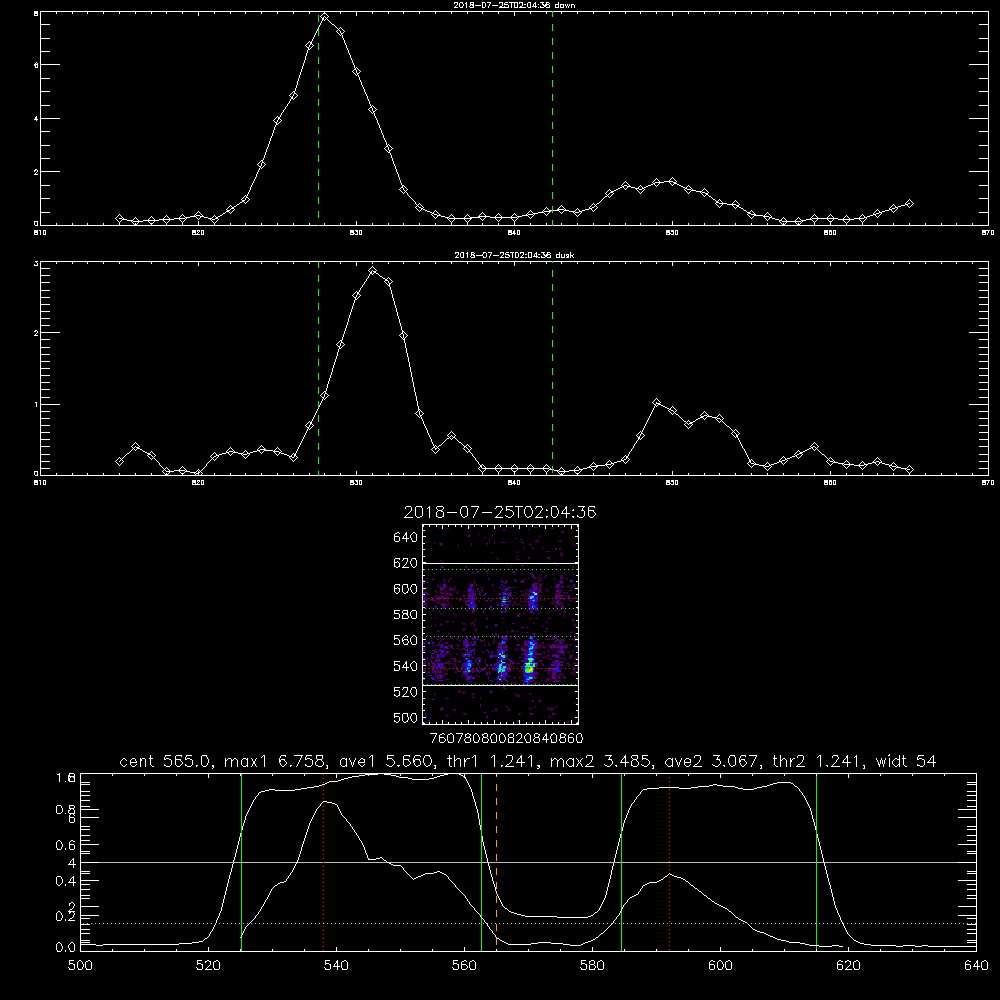This screenshot has width=1000, height=1000.
Task: Click the first green dashed line in dawn plot
Action: pyautogui.click(x=318, y=119)
